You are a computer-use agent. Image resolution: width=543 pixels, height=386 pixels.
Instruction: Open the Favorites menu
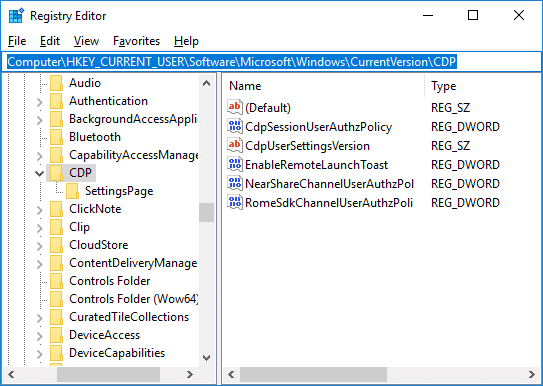click(x=136, y=41)
